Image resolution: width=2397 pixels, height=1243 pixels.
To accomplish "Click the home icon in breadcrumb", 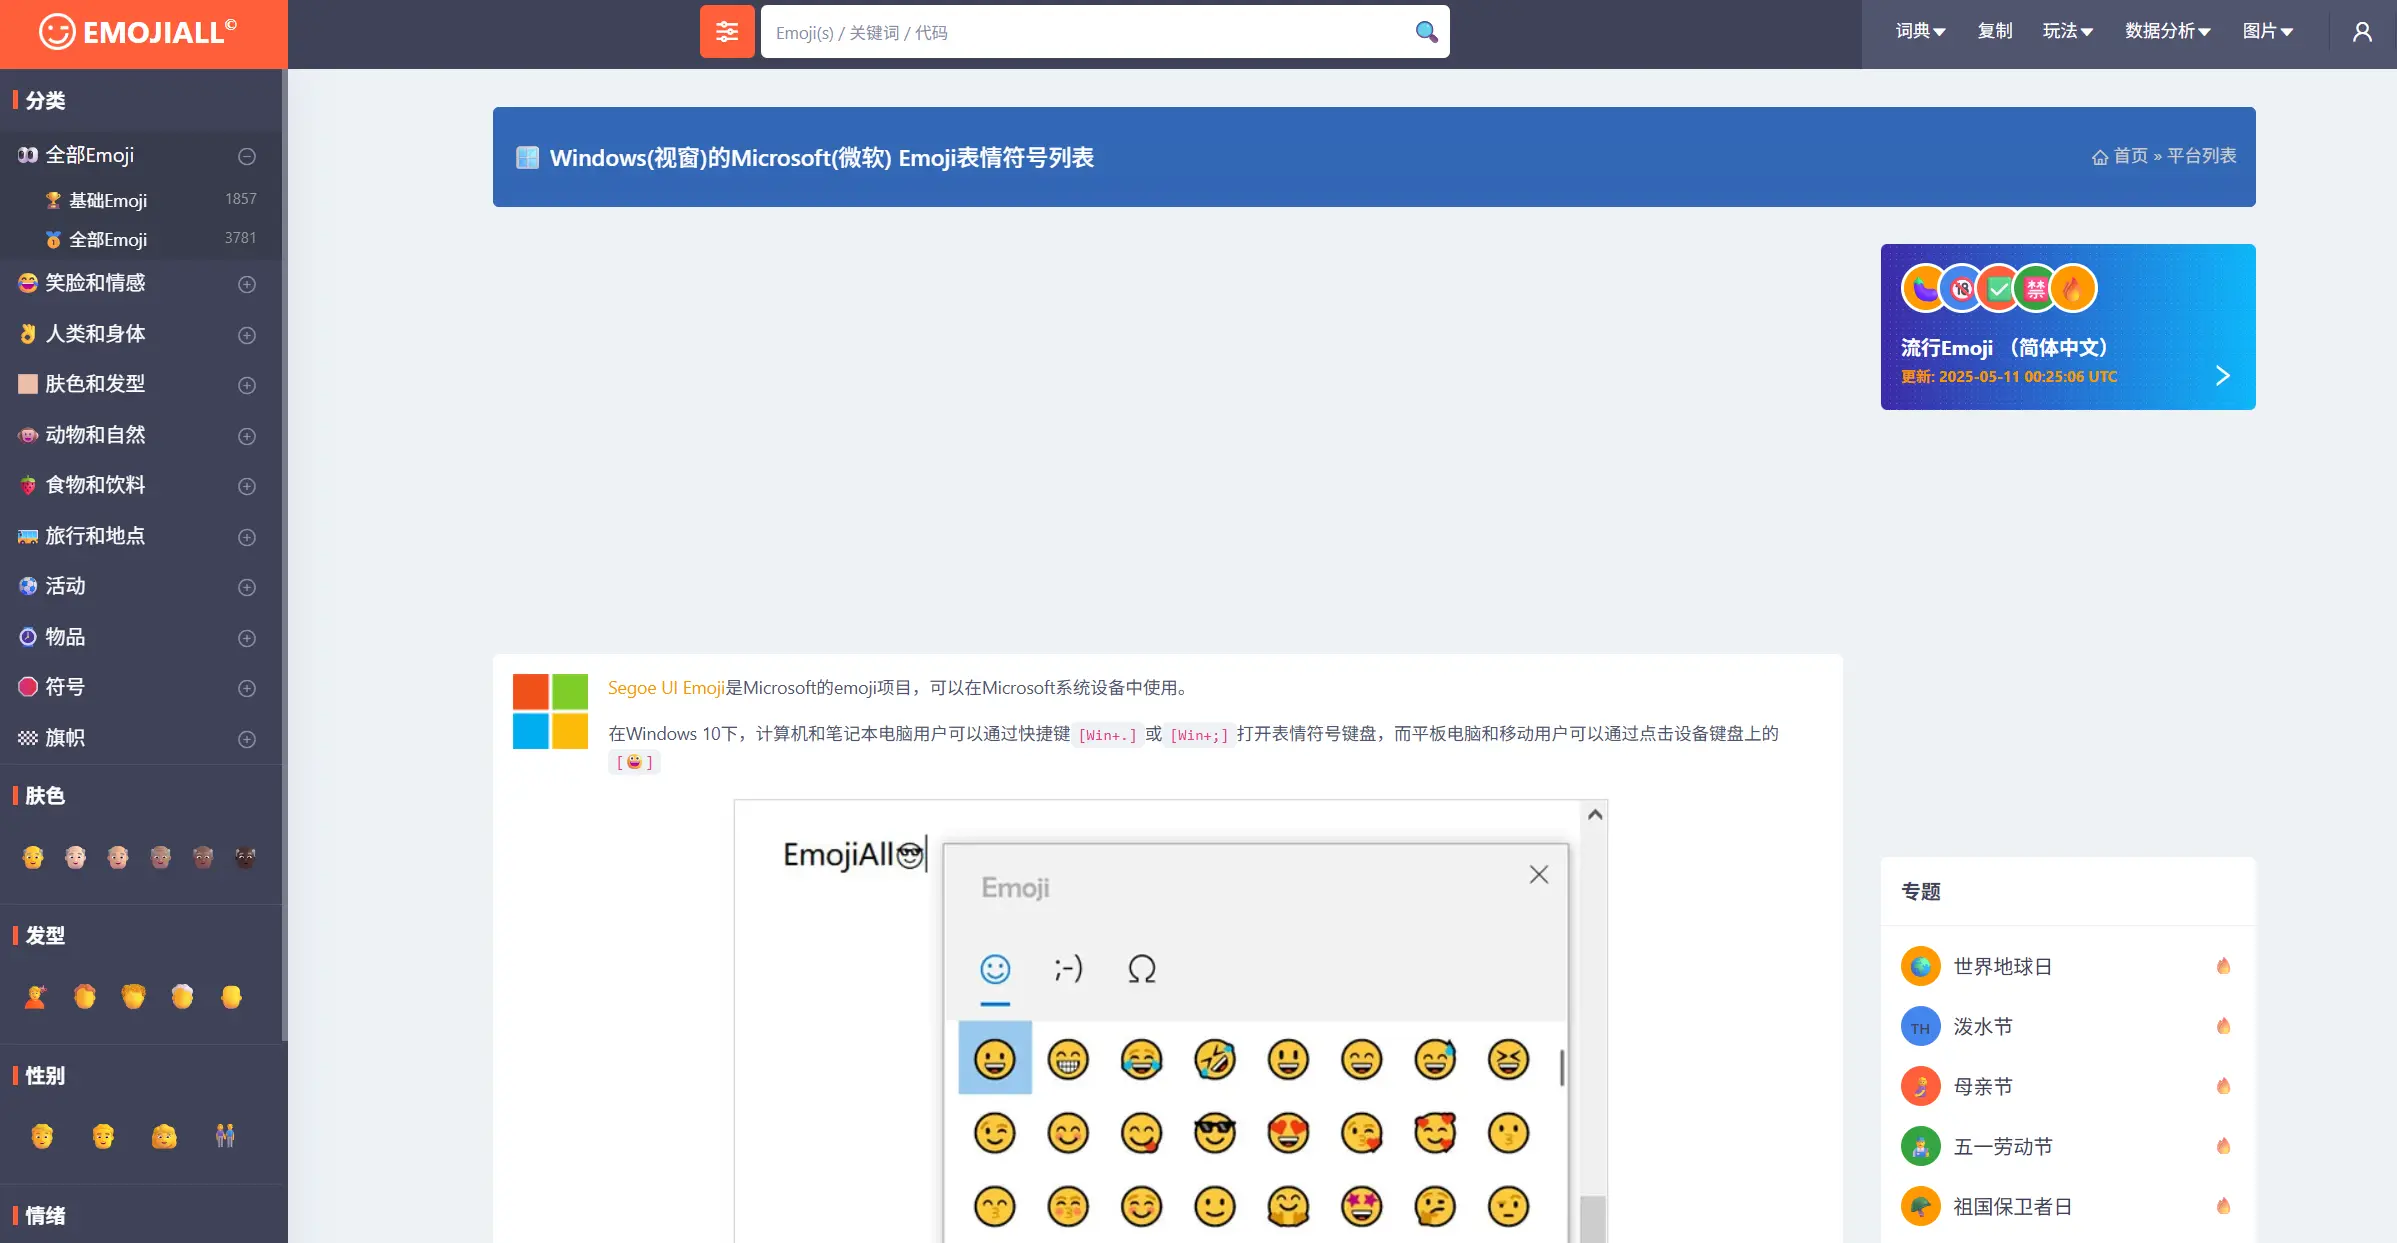I will click(2100, 157).
